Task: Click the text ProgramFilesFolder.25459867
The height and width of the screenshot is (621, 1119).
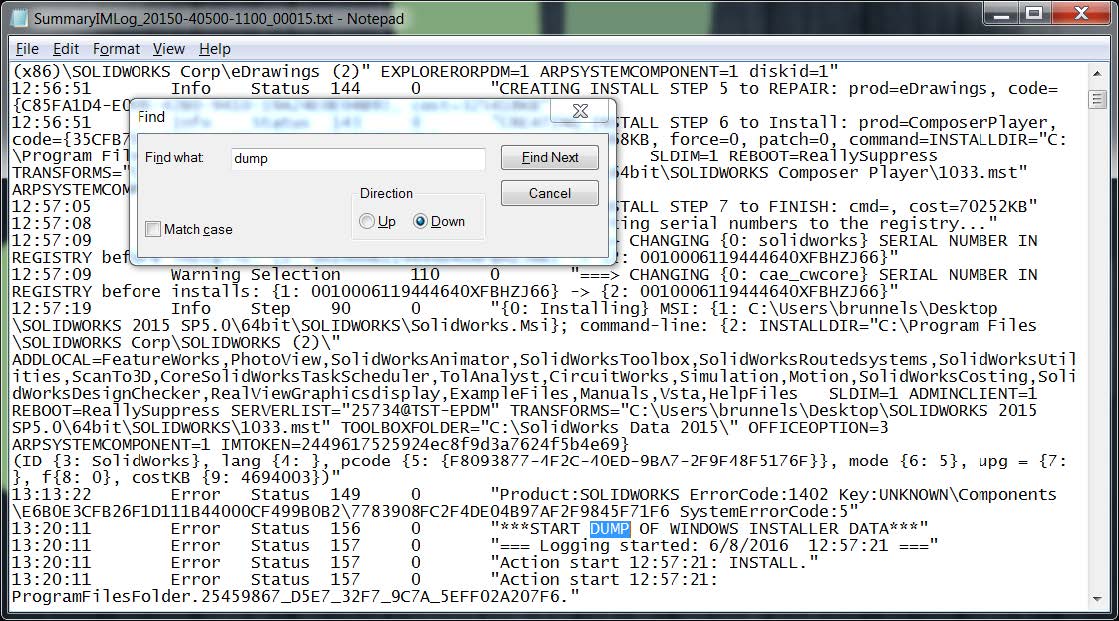Action: pos(146,596)
